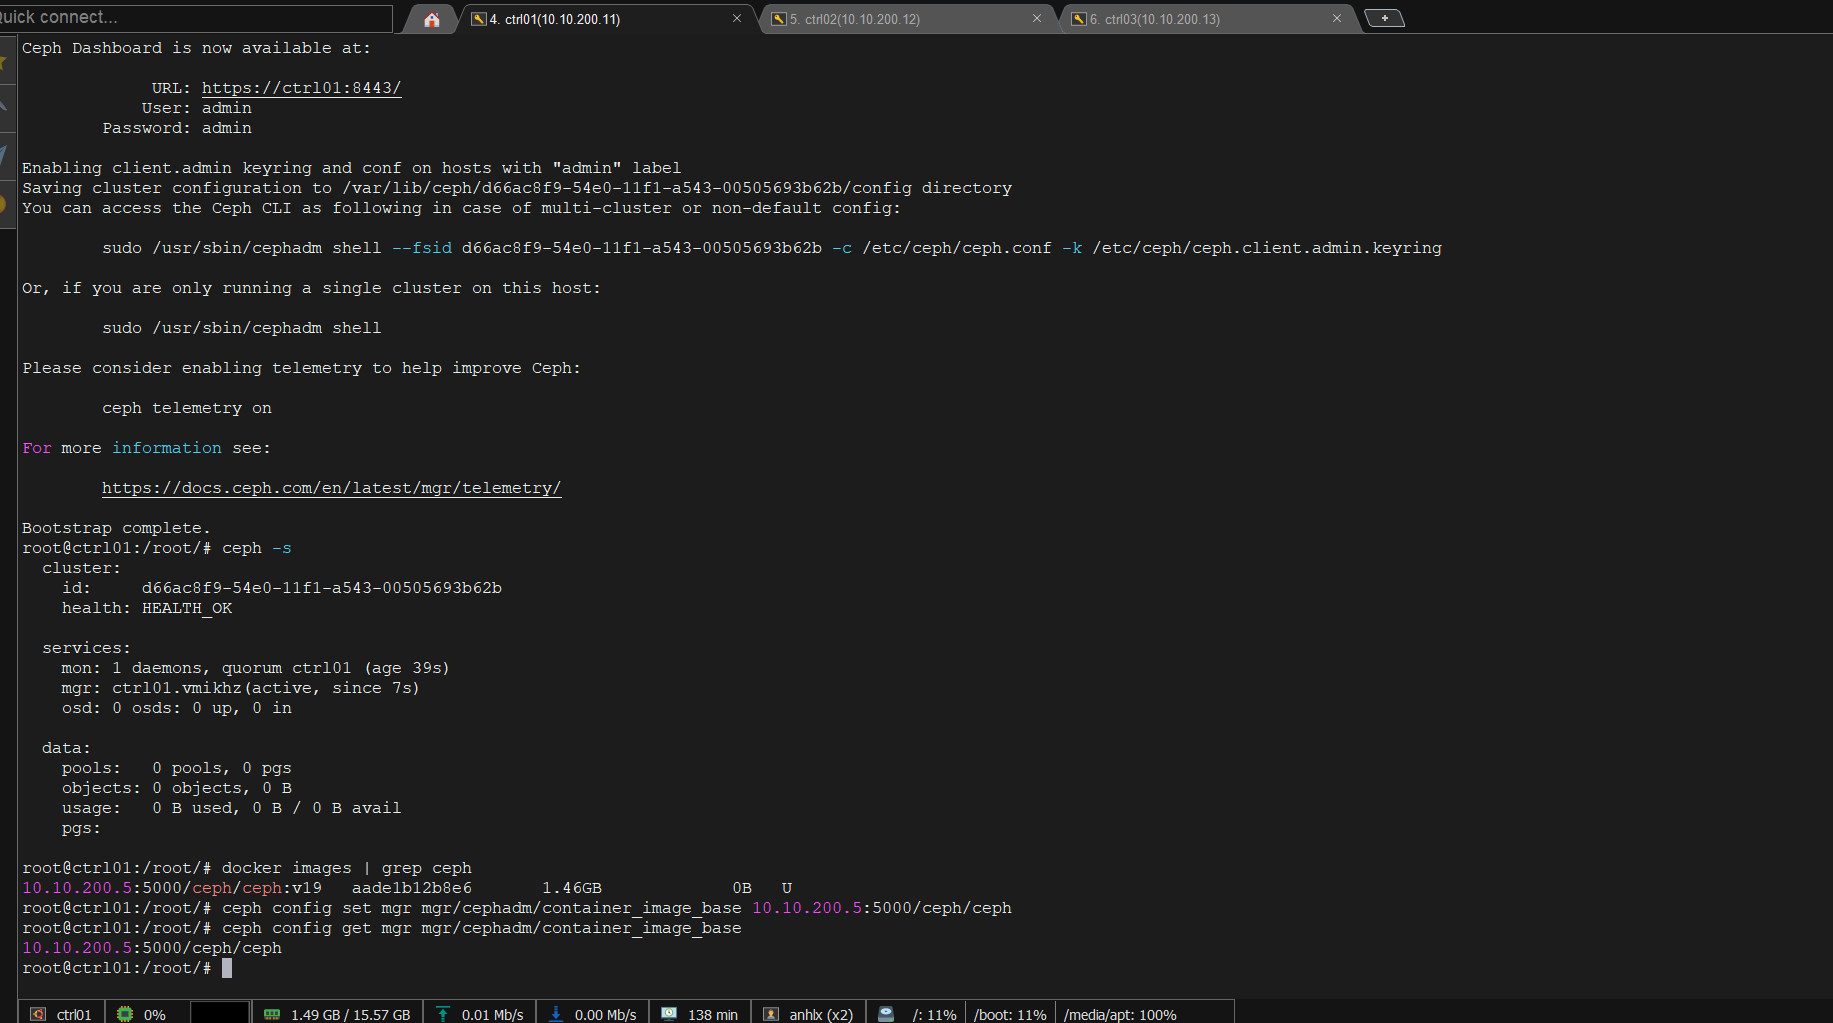Open a new tab with plus button
Image resolution: width=1833 pixels, height=1023 pixels.
pyautogui.click(x=1385, y=18)
